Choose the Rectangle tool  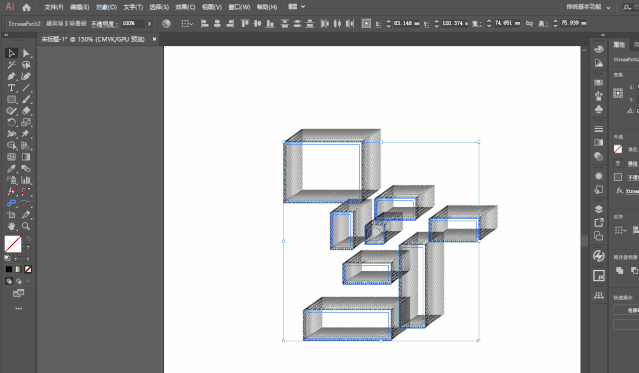tap(11, 99)
